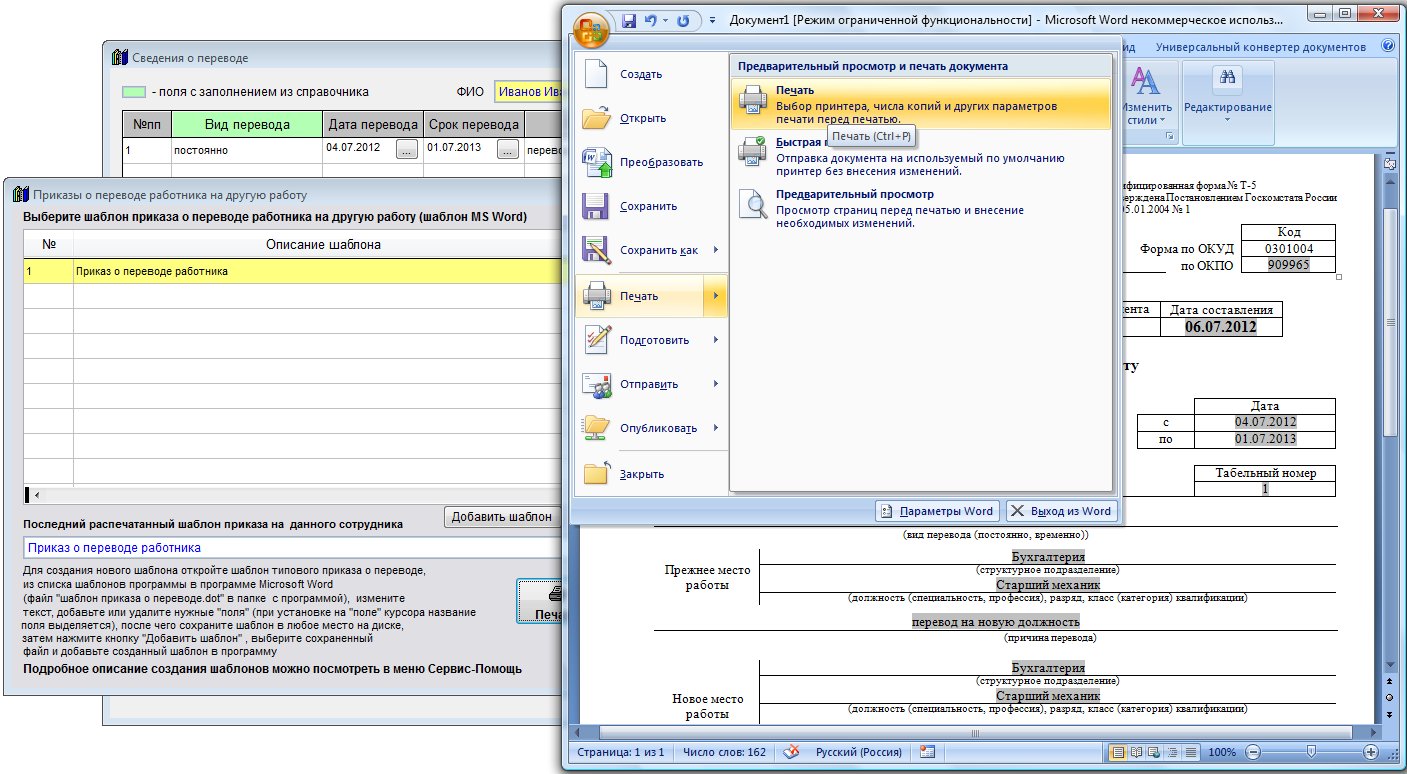The height and width of the screenshot is (774, 1407).
Task: Click the Undo arrow icon
Action: point(652,20)
